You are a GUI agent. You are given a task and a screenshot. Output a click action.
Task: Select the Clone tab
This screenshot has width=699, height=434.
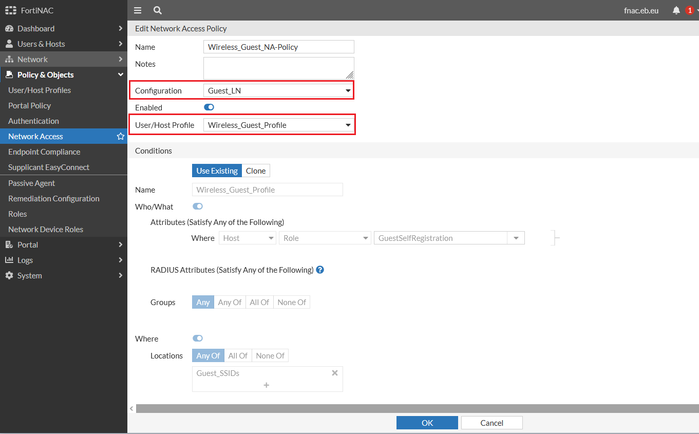tap(256, 171)
